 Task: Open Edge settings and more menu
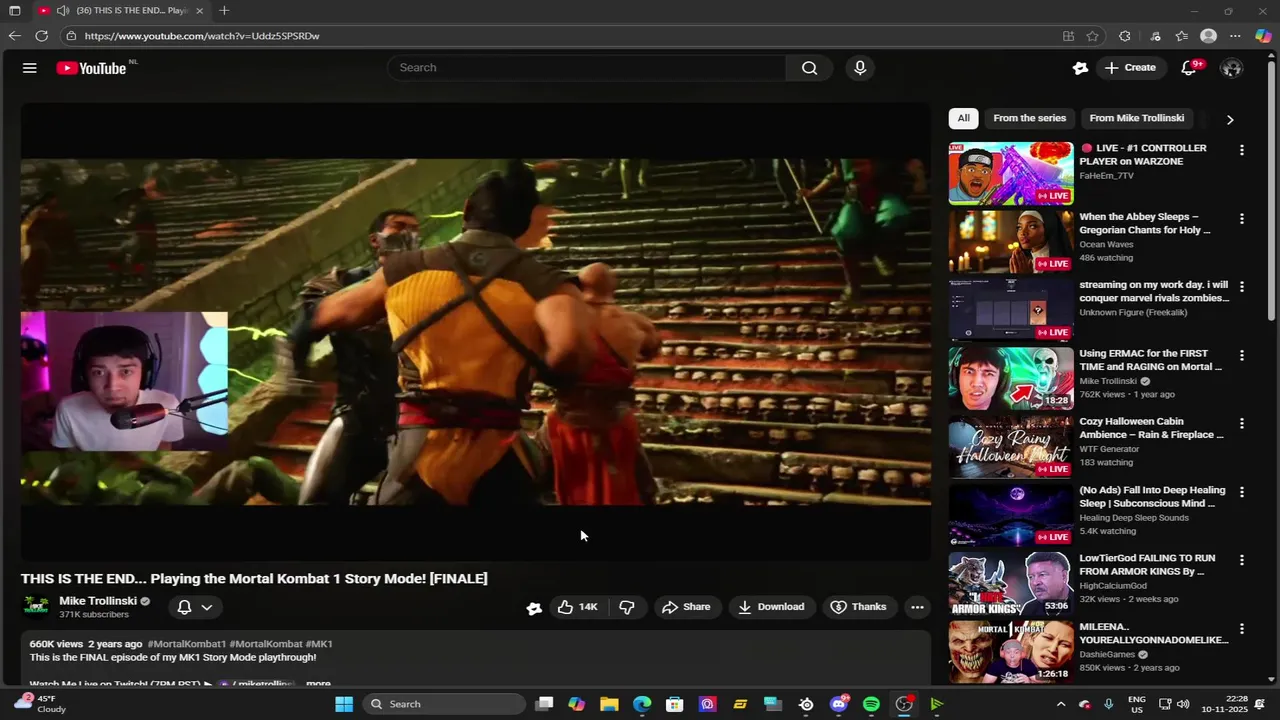[1235, 36]
